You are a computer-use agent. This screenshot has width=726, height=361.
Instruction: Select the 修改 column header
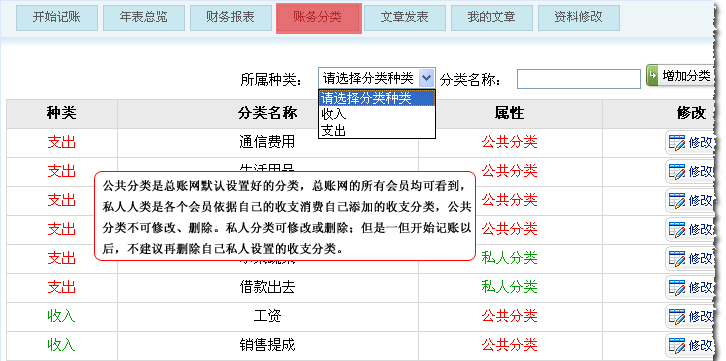(691, 113)
